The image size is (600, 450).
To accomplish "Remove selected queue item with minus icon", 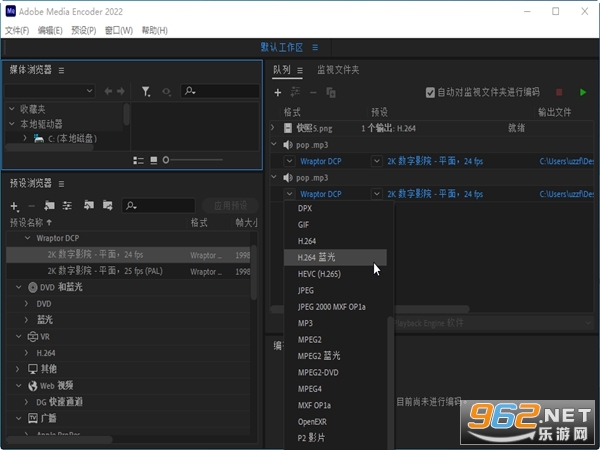I will pyautogui.click(x=313, y=93).
